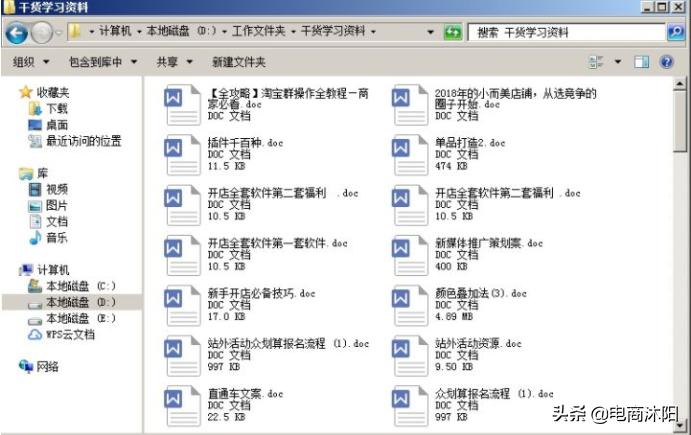This screenshot has height=435, width=691.
Task: Expand dropdown arrow before 计算机 breadcrumb
Action: [x=91, y=32]
